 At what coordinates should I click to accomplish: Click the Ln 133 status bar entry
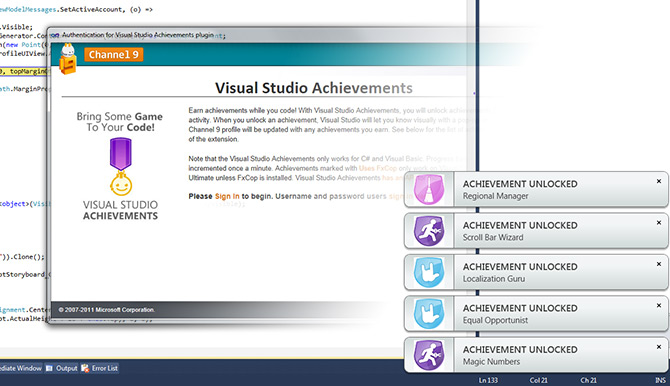coord(488,380)
